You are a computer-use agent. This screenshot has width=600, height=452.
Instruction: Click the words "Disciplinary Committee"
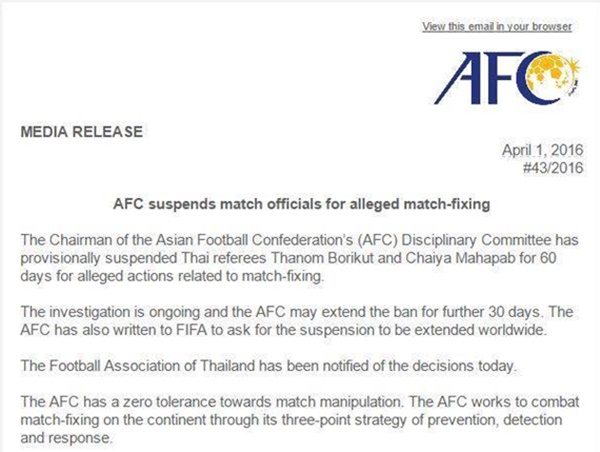point(476,240)
